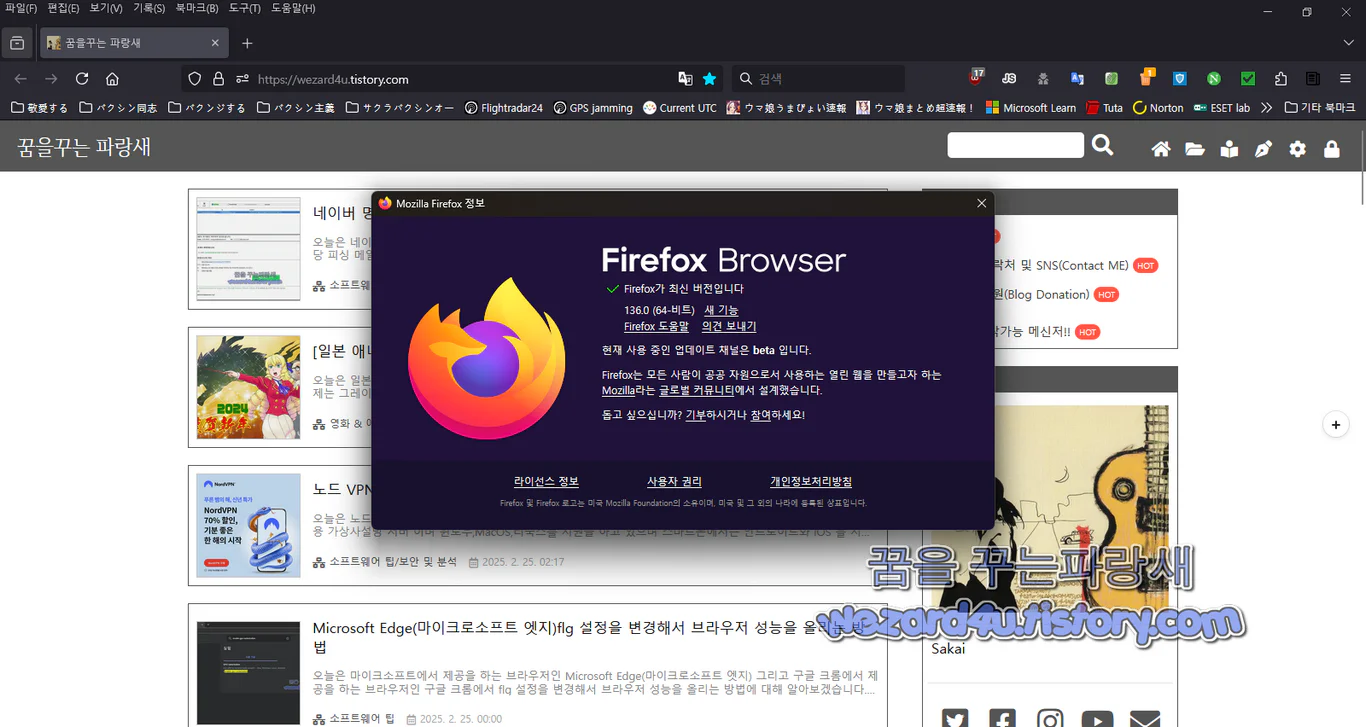Open the blog's home icon in site header
The image size is (1366, 727).
point(1160,148)
